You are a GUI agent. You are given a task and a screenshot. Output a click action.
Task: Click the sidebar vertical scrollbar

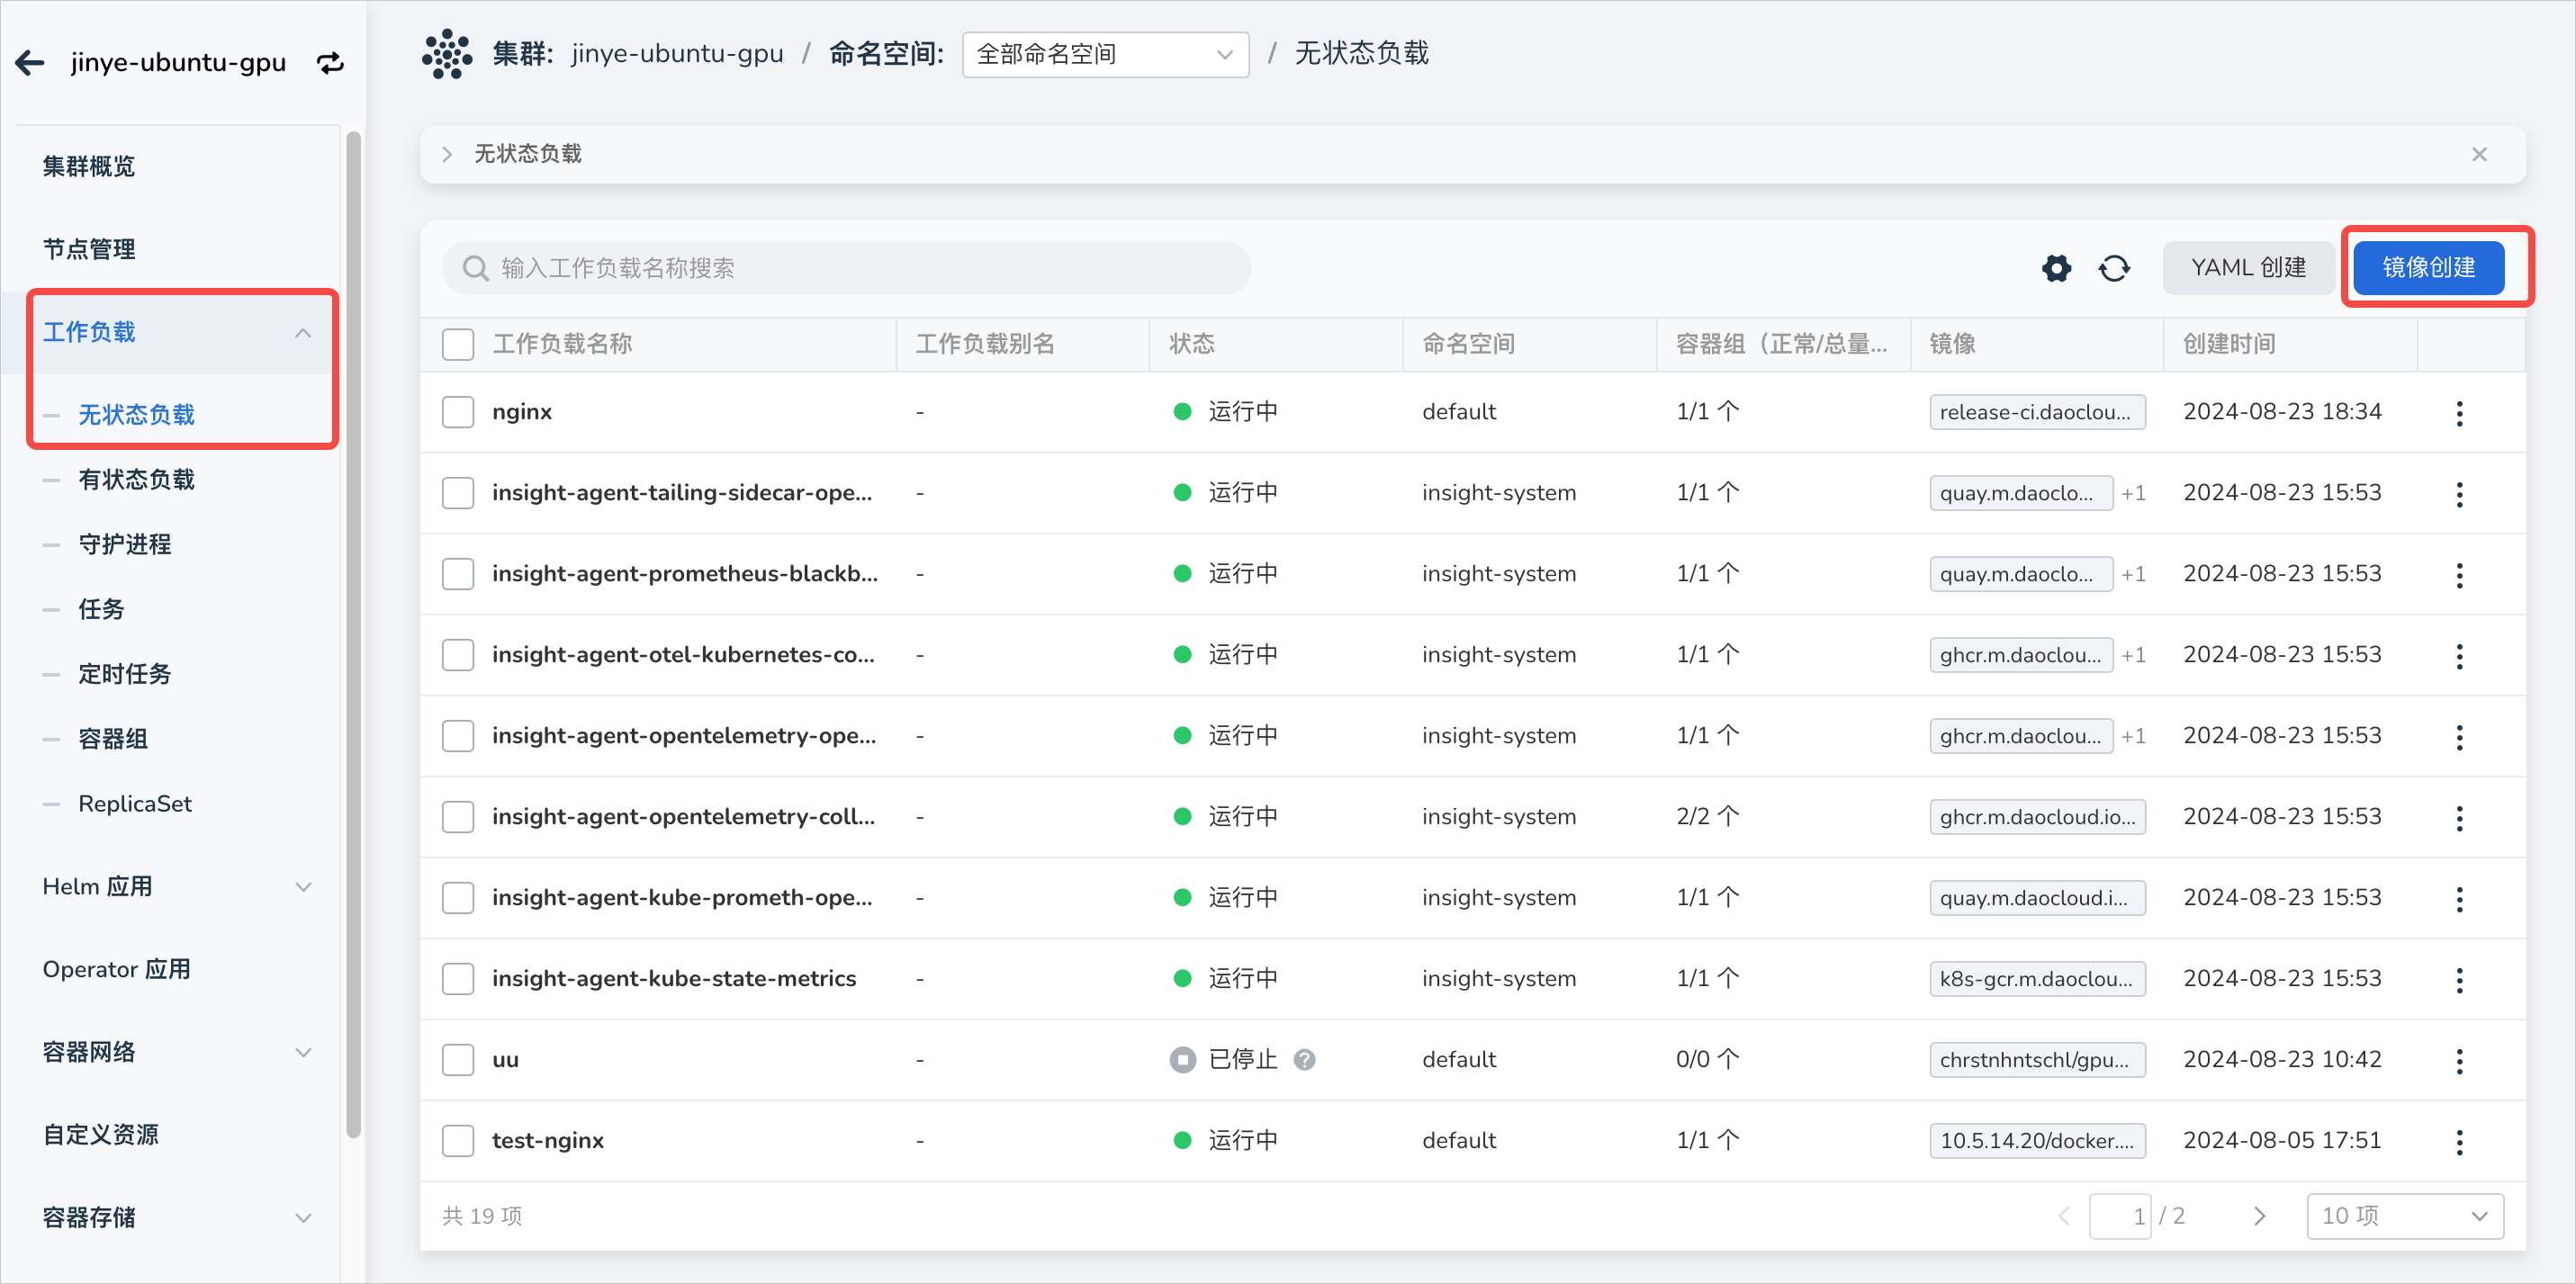coord(353,635)
